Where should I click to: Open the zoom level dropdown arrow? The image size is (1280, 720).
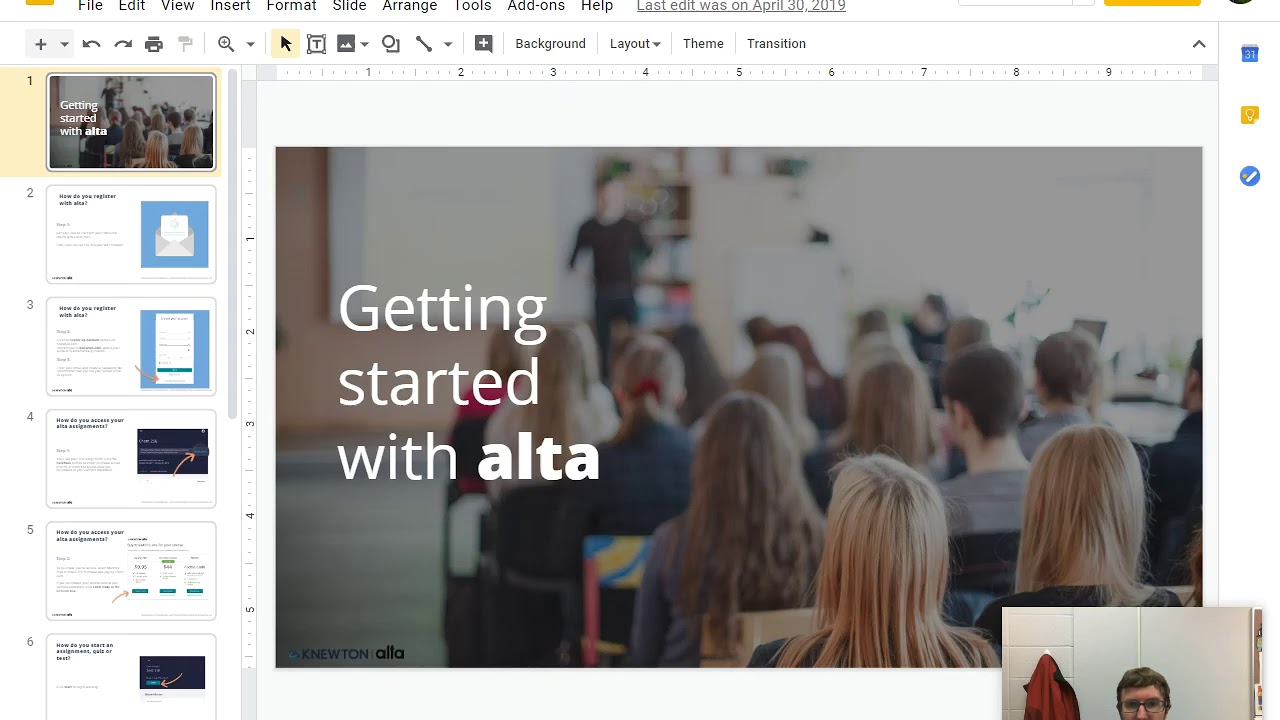tap(250, 44)
